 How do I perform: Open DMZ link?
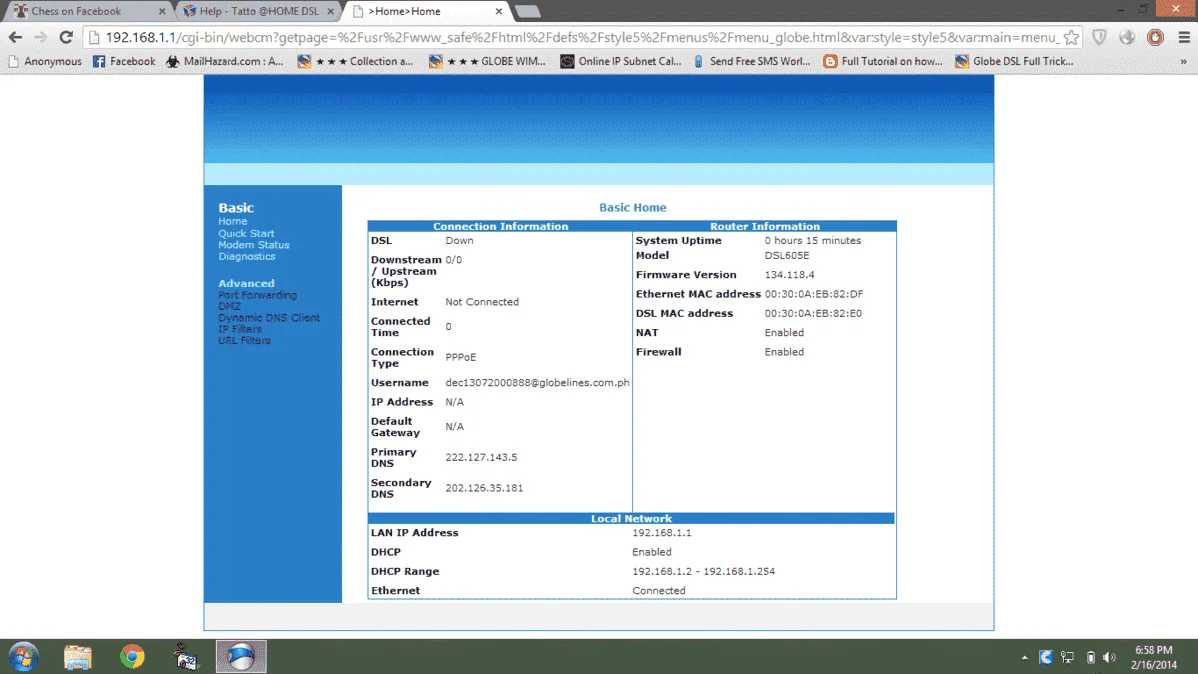tap(229, 306)
